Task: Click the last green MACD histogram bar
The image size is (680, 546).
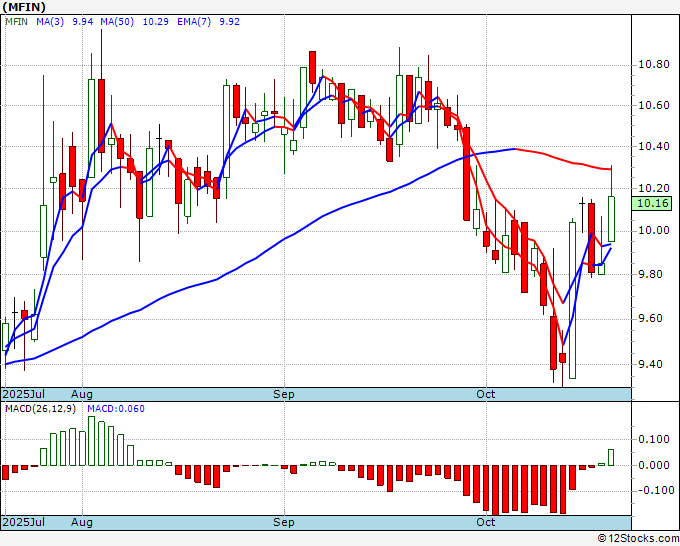Action: click(x=611, y=458)
